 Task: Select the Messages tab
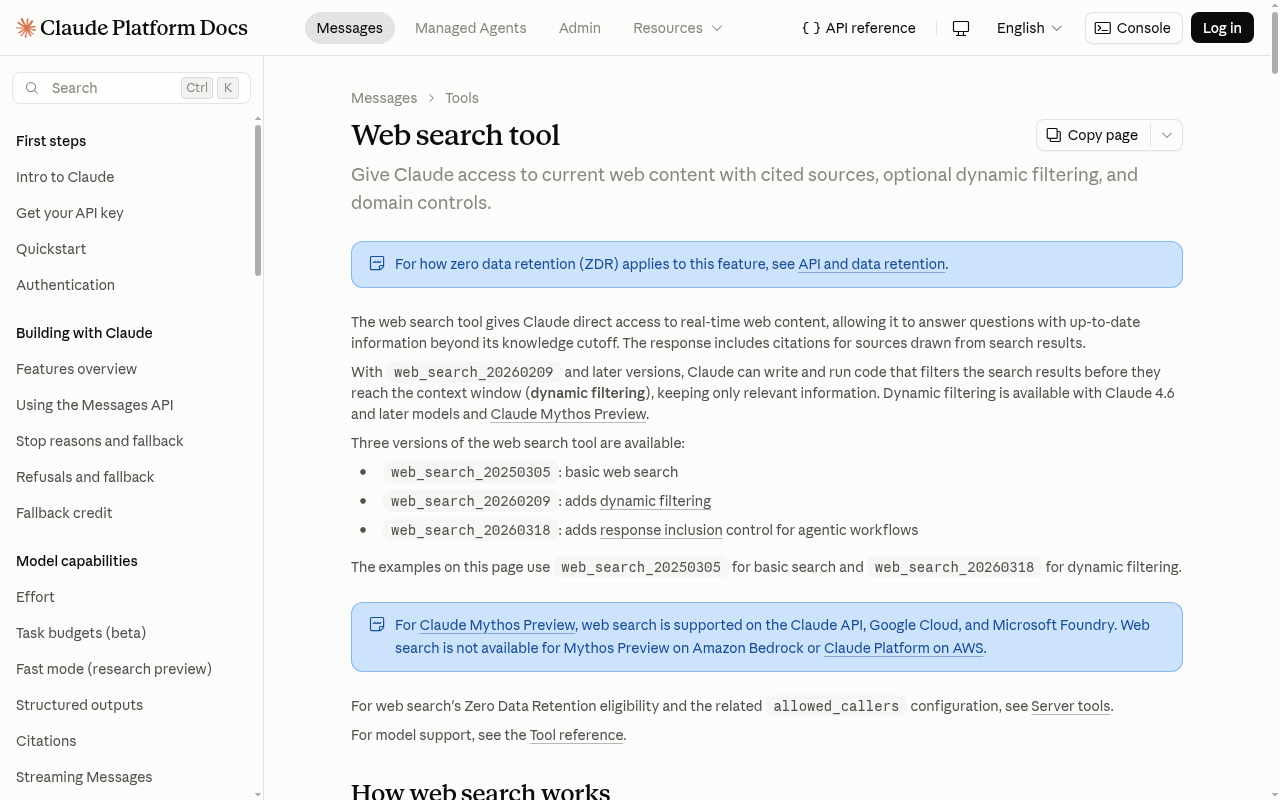[x=349, y=28]
